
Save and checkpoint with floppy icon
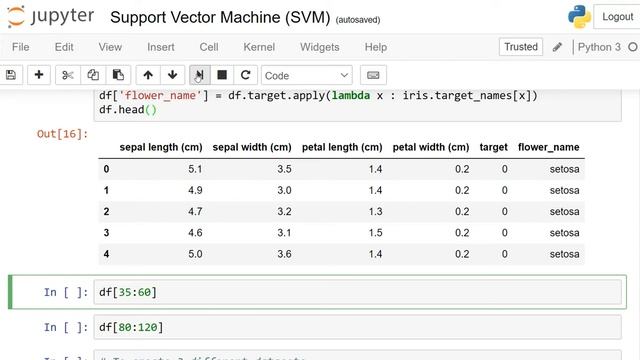click(x=11, y=75)
